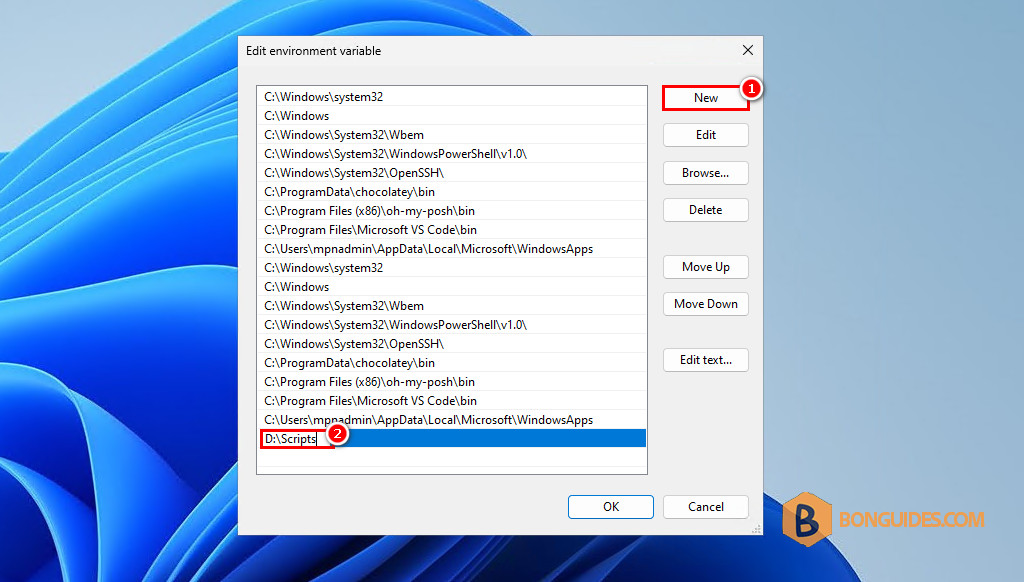1024x582 pixels.
Task: Select the first C:\Windows entry in the list
Action: pos(452,116)
